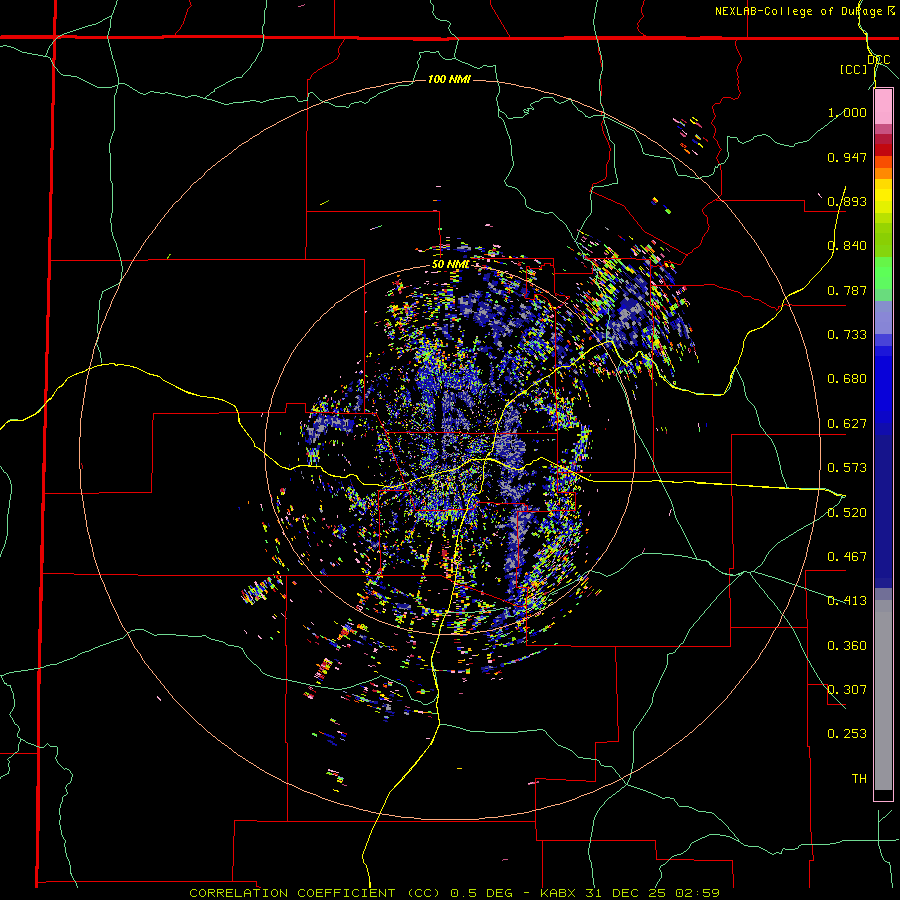Click the 1.000 value on the color scale
This screenshot has height=900, width=900.
coord(847,112)
